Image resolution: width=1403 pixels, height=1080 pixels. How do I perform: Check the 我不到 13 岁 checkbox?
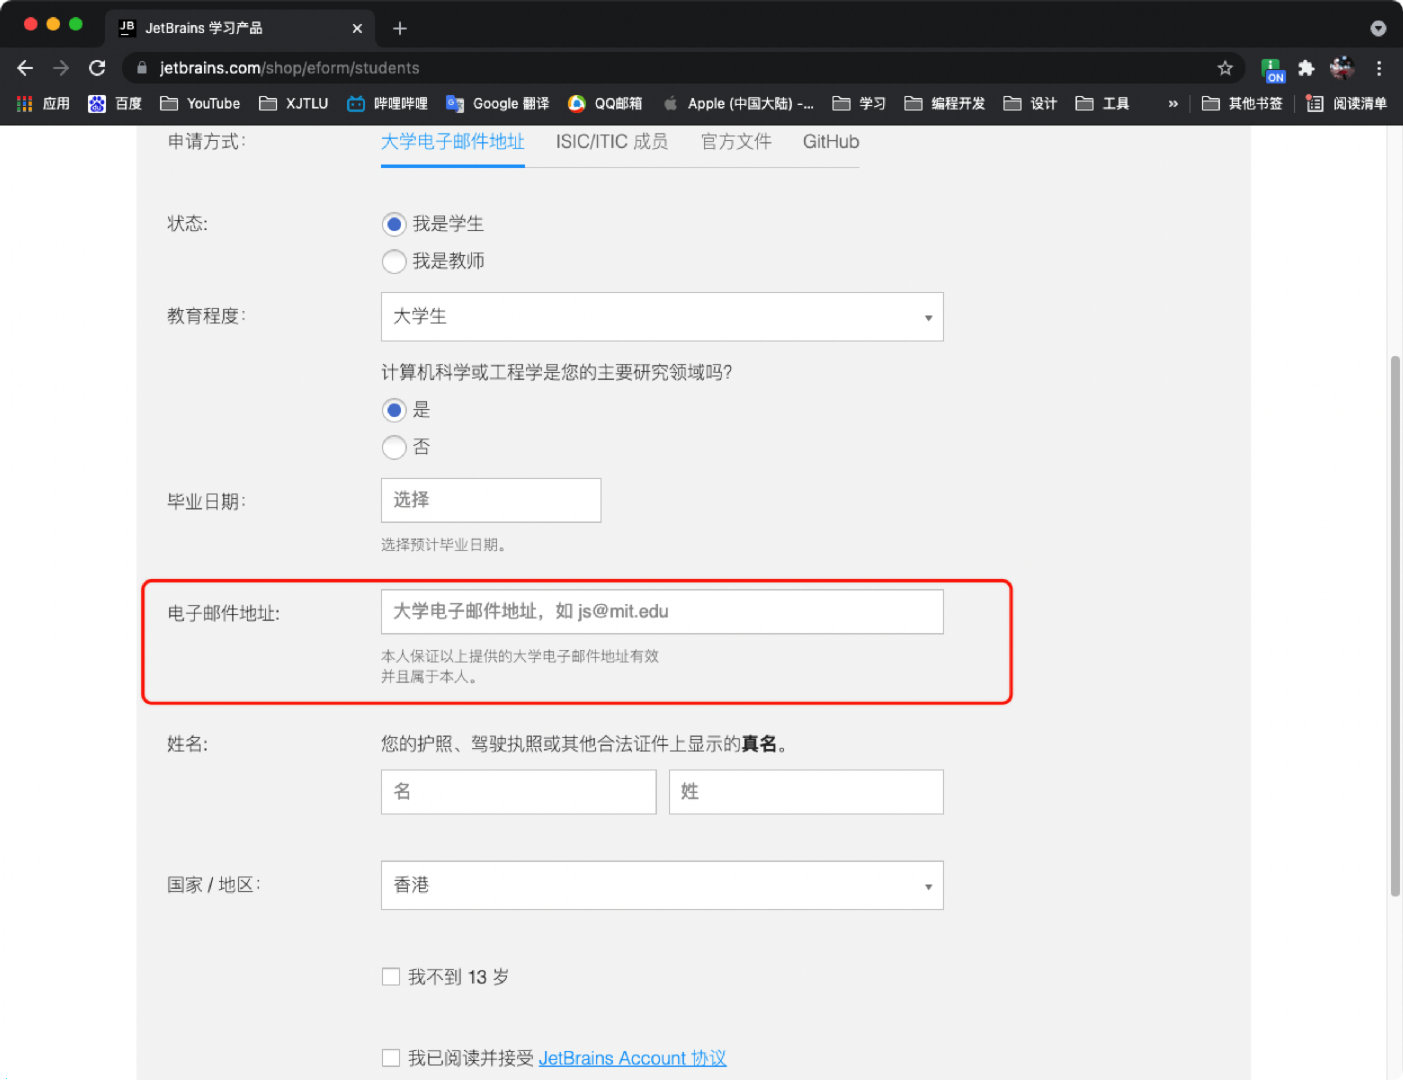(x=391, y=977)
